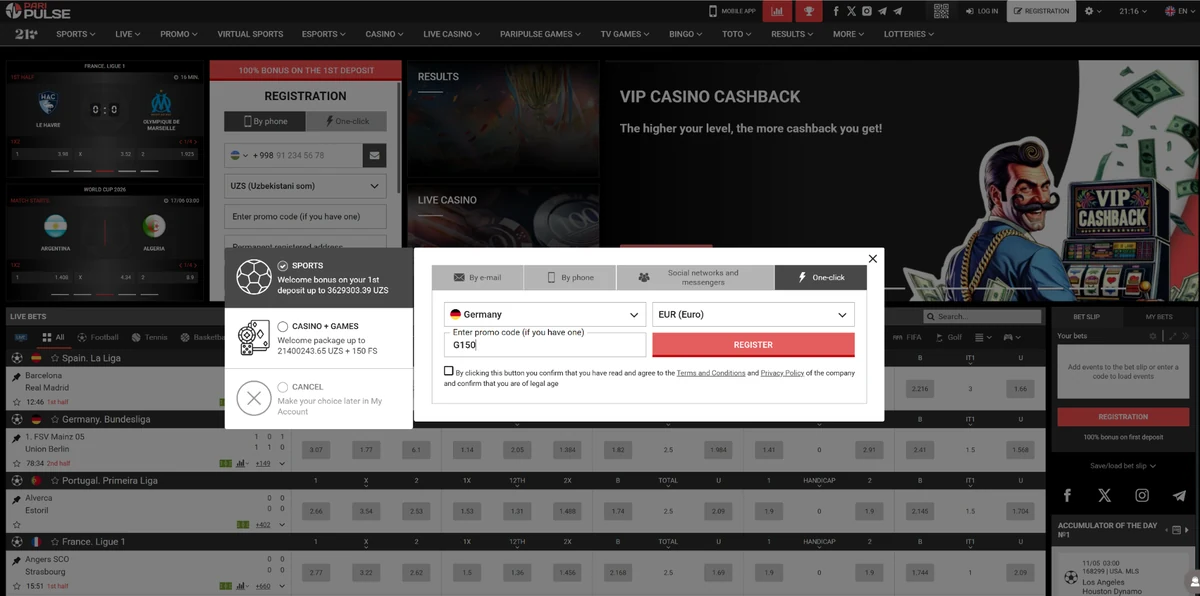Screen dimensions: 1200x596
Task: Open the Mobile App phone icon
Action: click(x=713, y=11)
